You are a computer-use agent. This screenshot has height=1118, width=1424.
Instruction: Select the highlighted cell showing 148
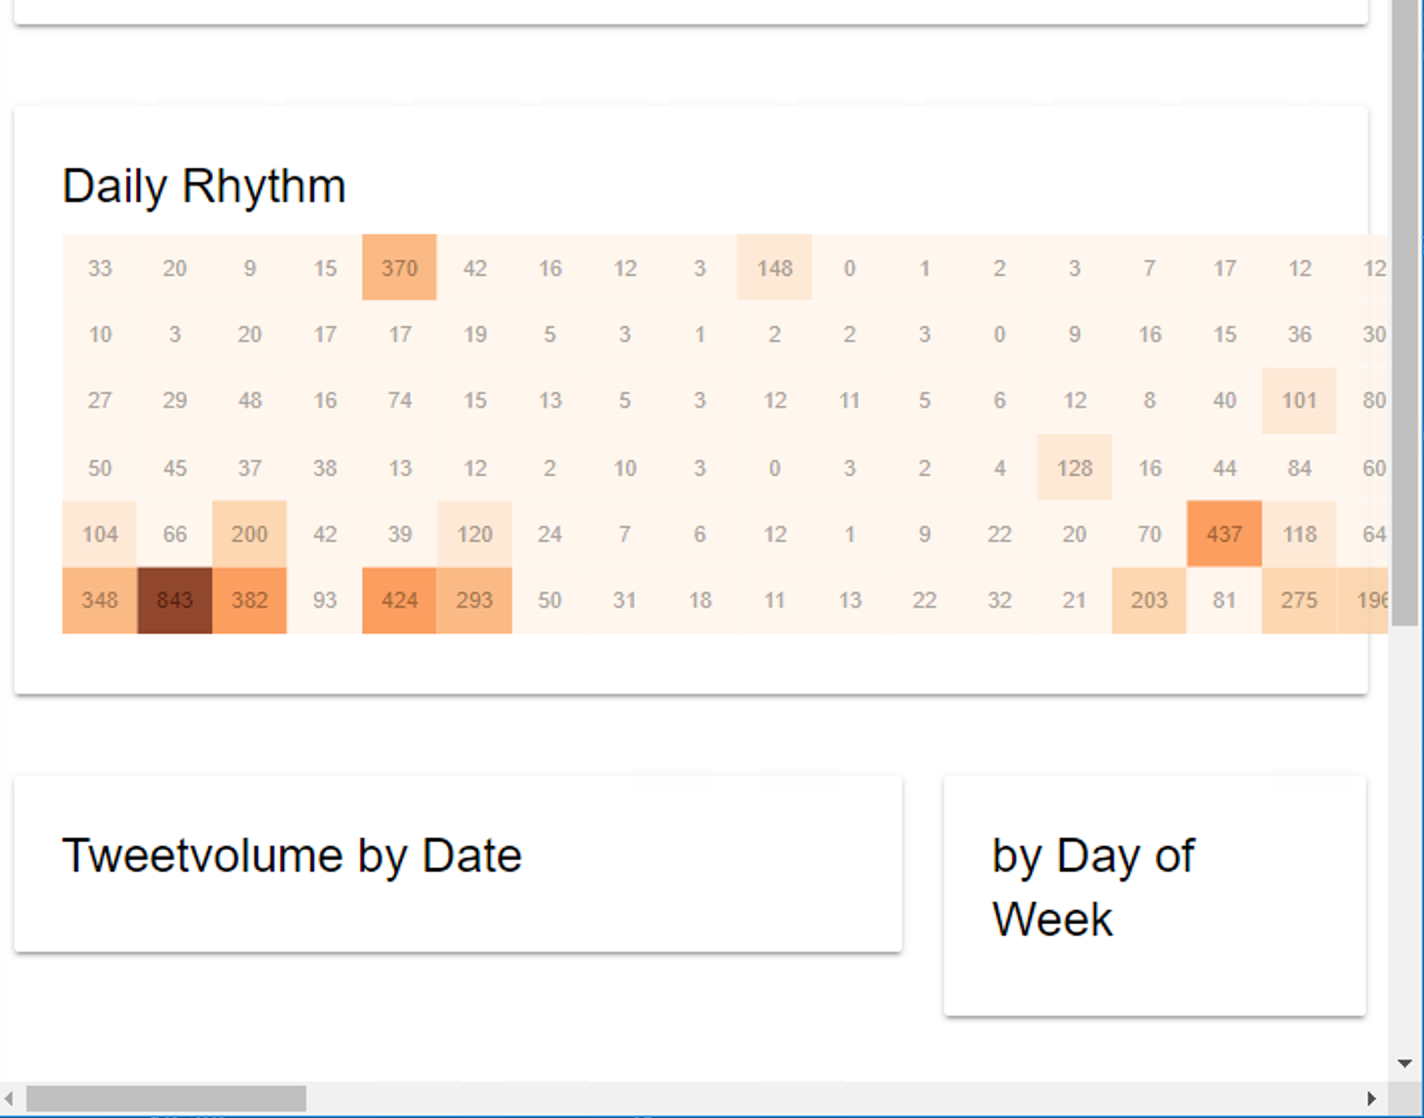click(x=774, y=268)
